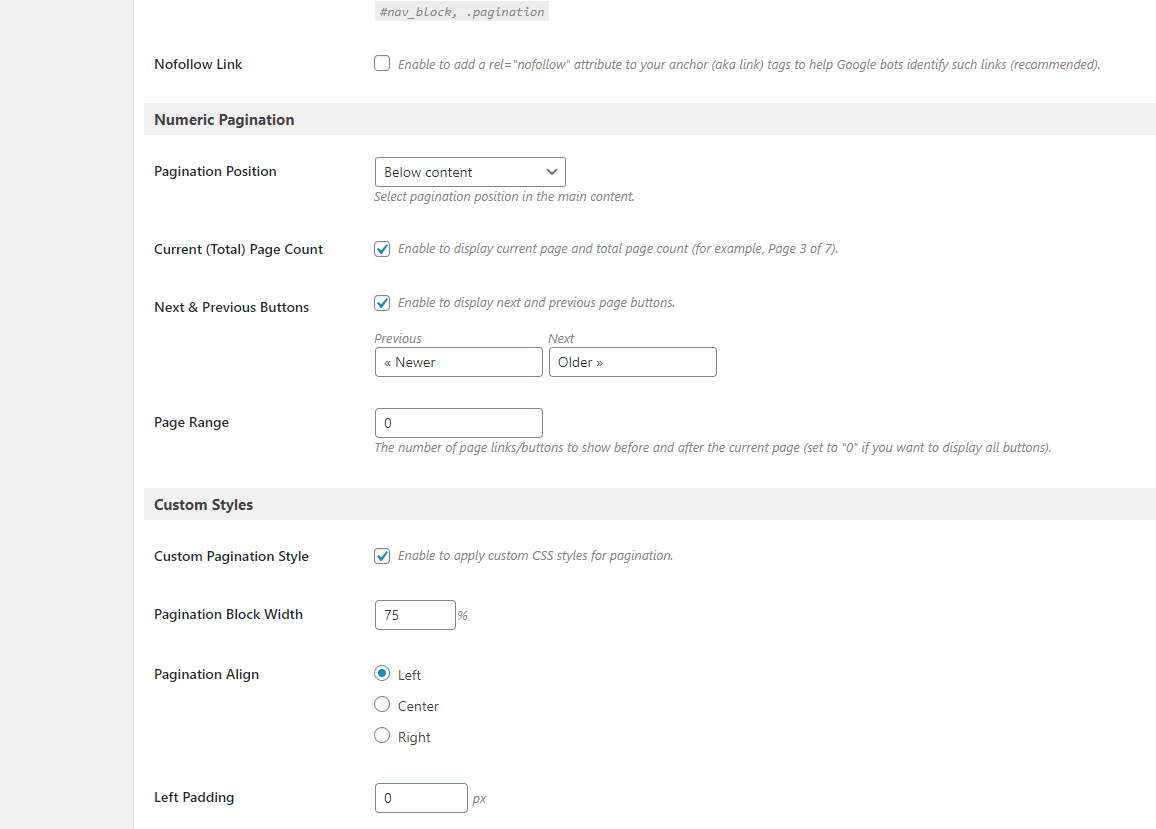1156x829 pixels.
Task: Edit the Next button text field
Action: pos(633,362)
